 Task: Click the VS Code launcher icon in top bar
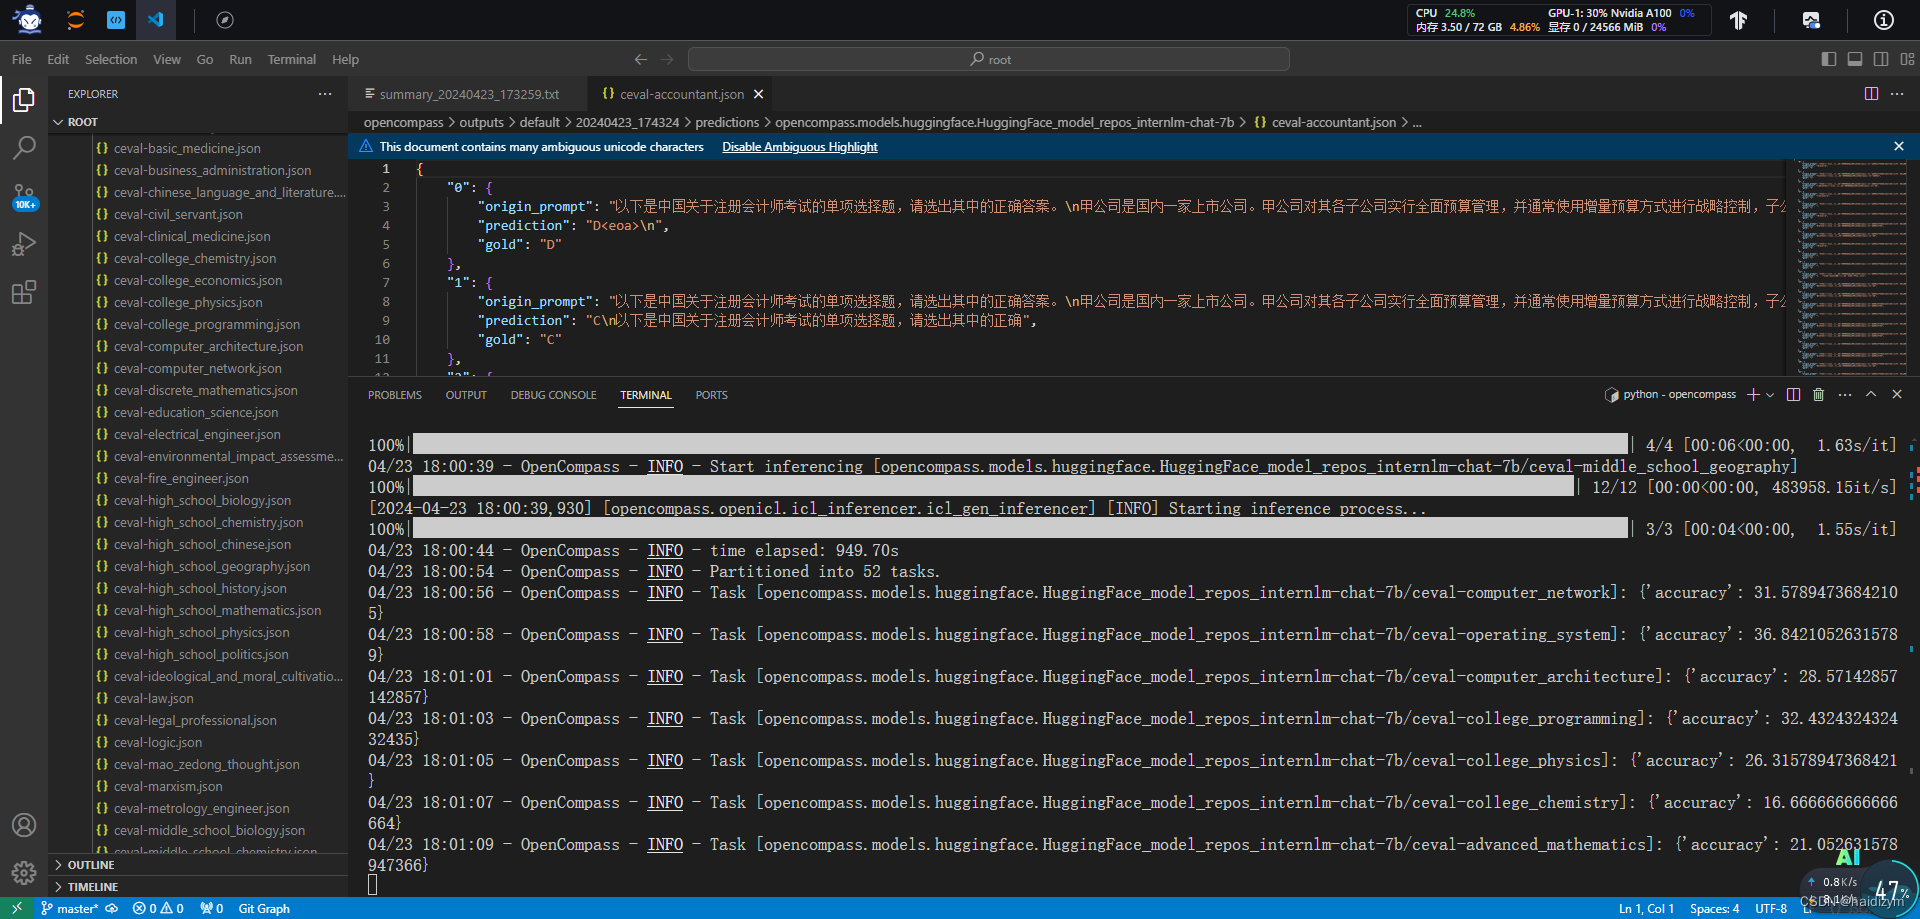pos(156,20)
